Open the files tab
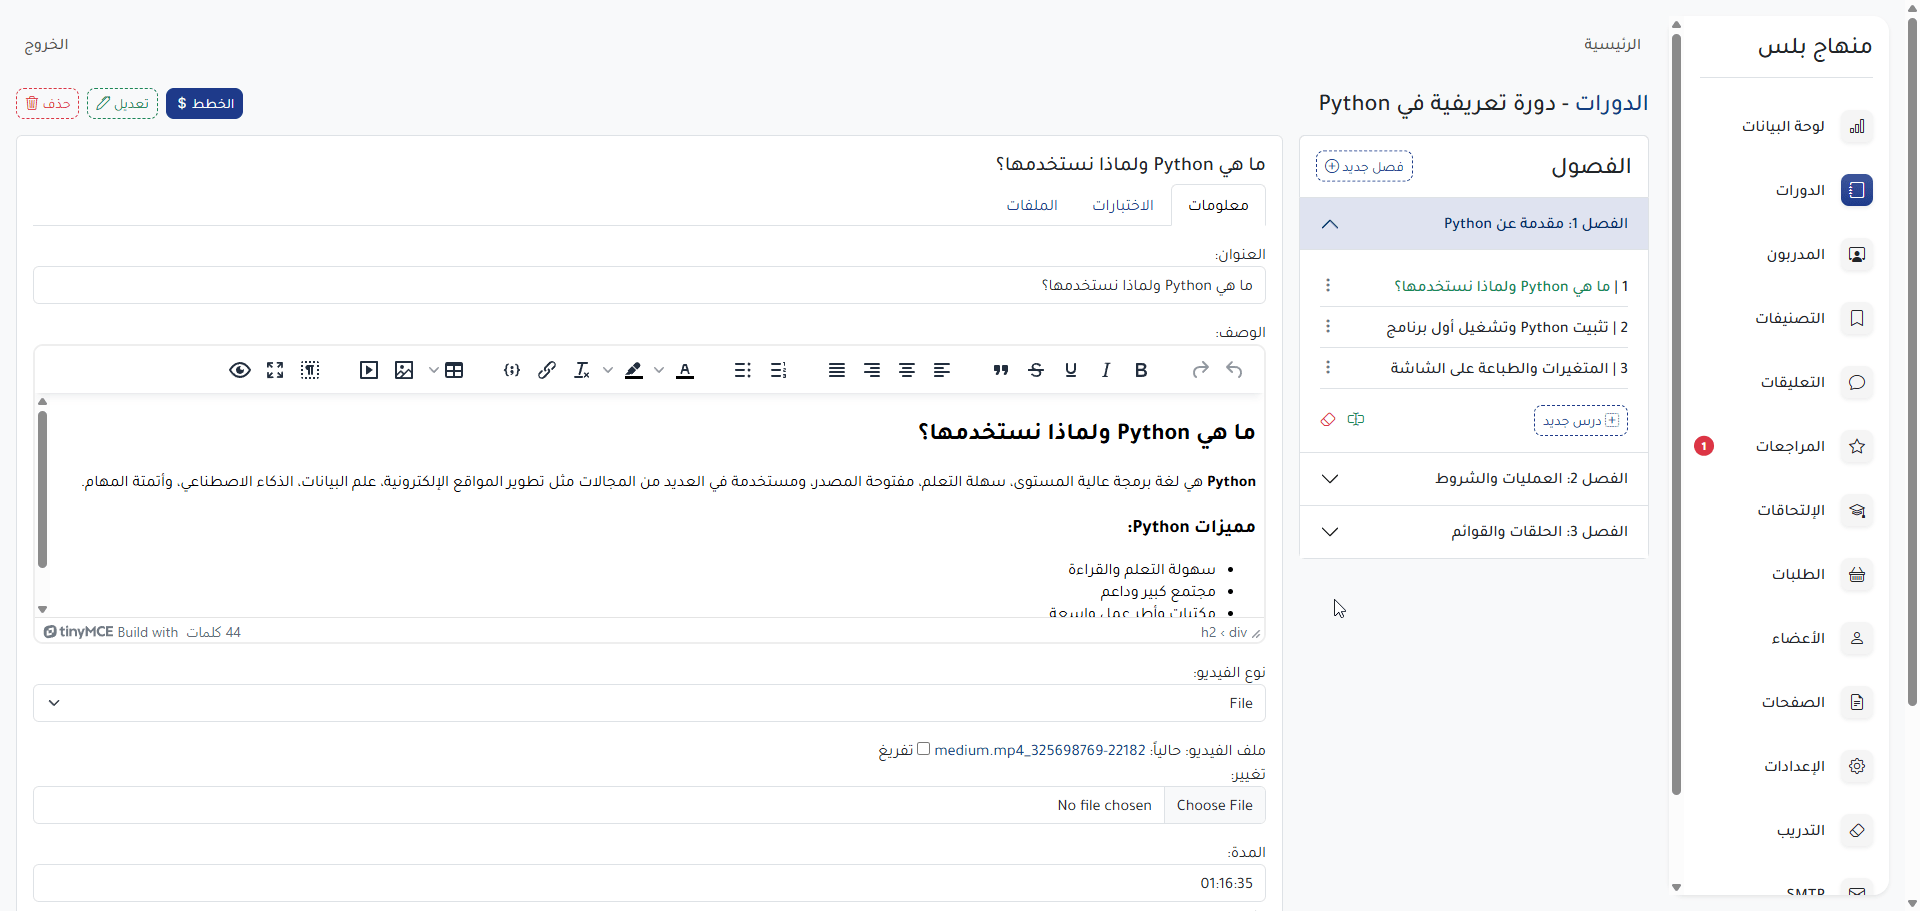The image size is (1920, 911). 1032,205
